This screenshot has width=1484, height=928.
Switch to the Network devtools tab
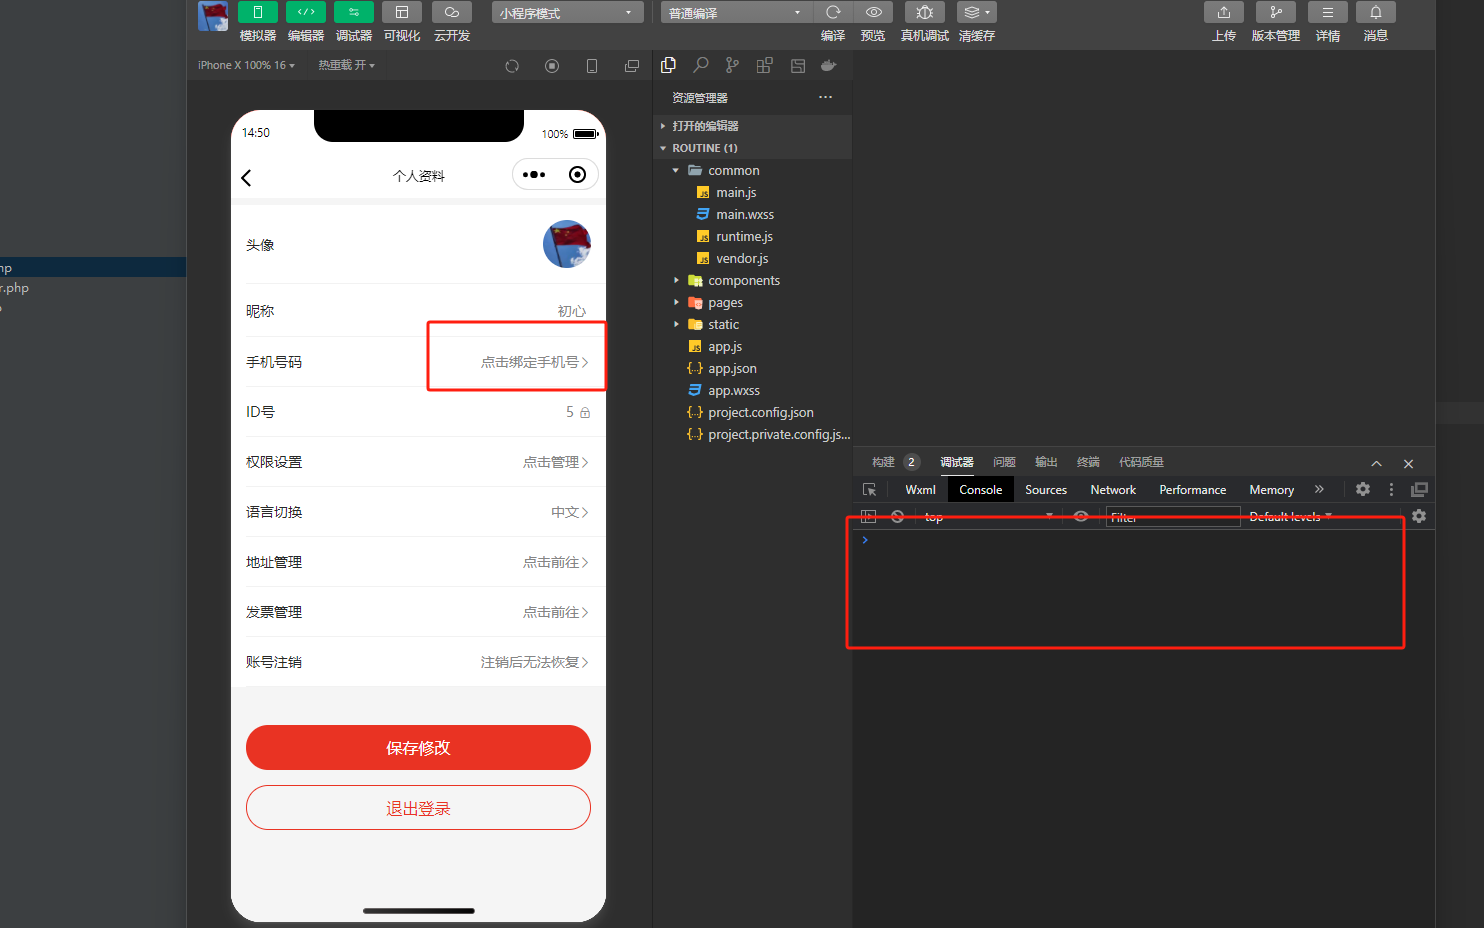click(1113, 490)
